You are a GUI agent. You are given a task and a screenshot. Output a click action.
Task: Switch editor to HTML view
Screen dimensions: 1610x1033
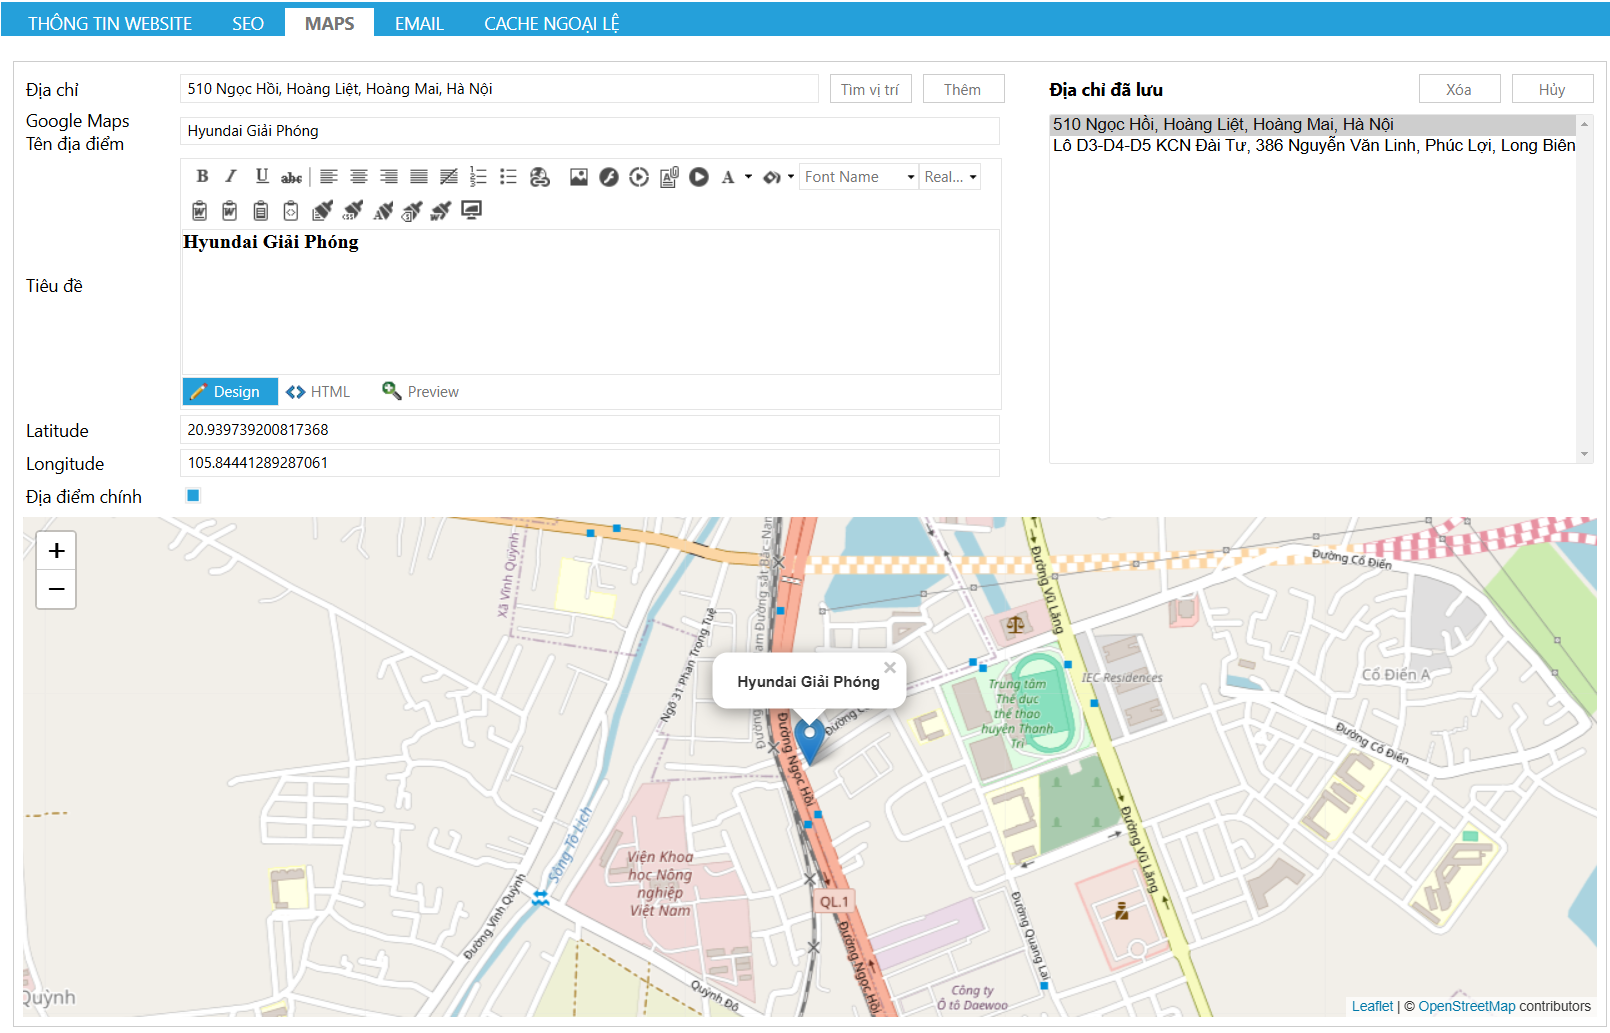(318, 392)
